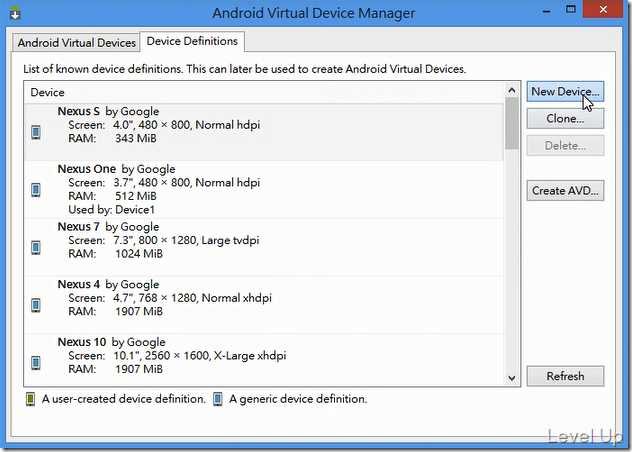Click the device list scrollbar thumb
The image size is (632, 452).
point(512,123)
